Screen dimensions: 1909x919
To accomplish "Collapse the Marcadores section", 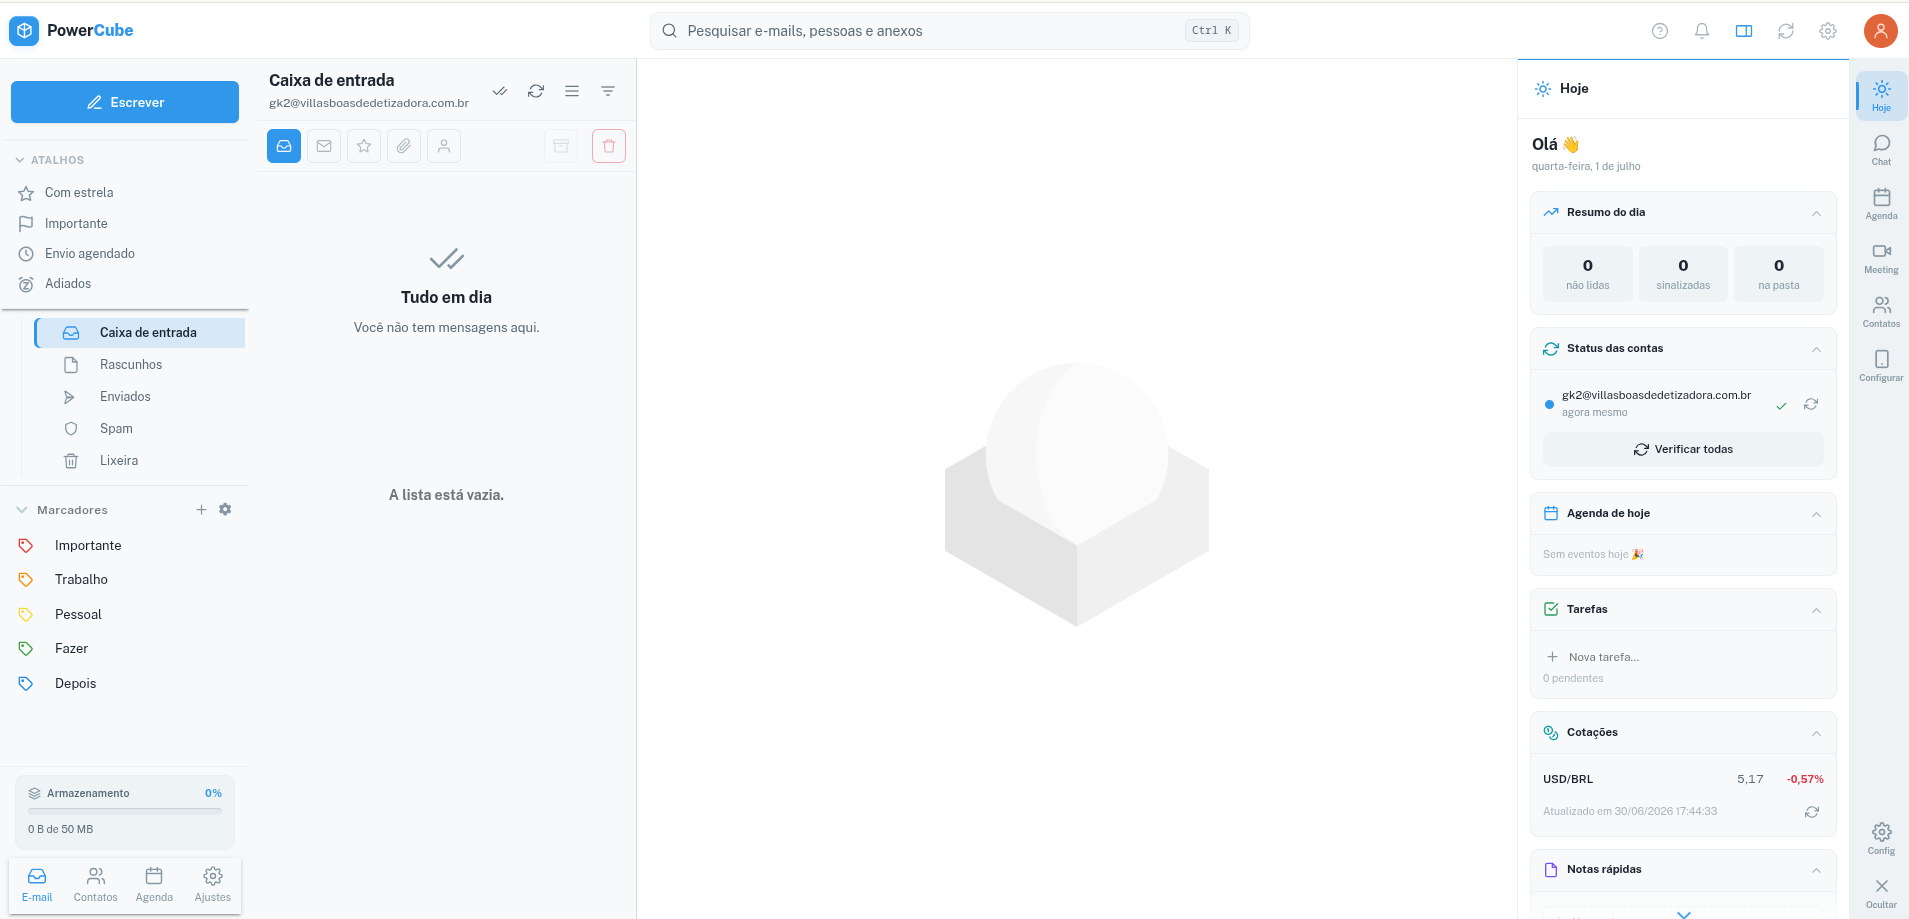I will pos(22,510).
